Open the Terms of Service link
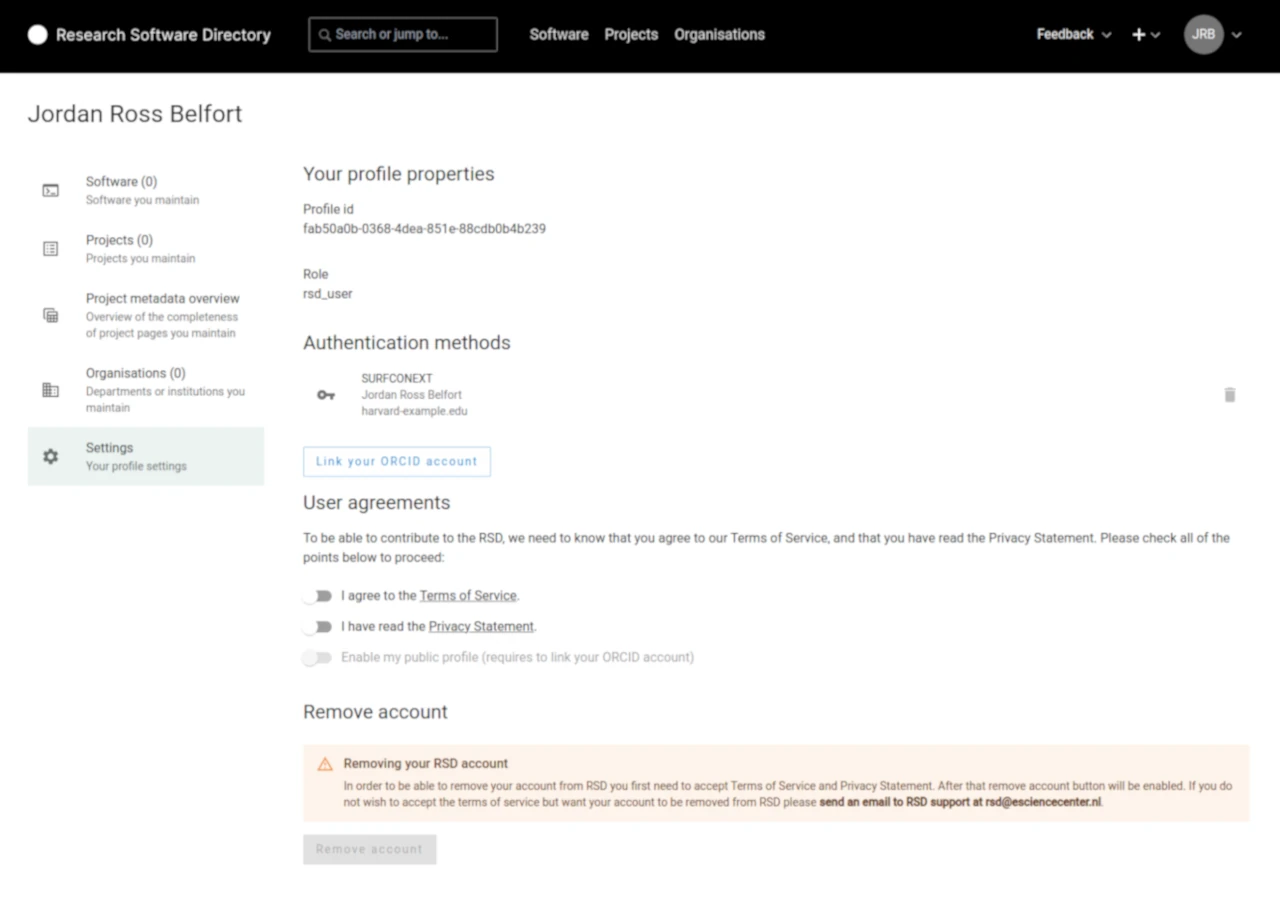 coord(468,596)
